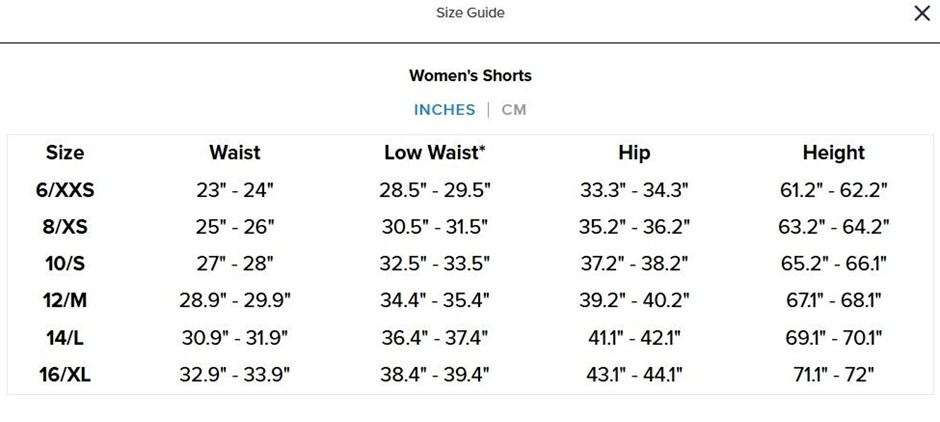Click the Low Waist* column header

[x=435, y=153]
